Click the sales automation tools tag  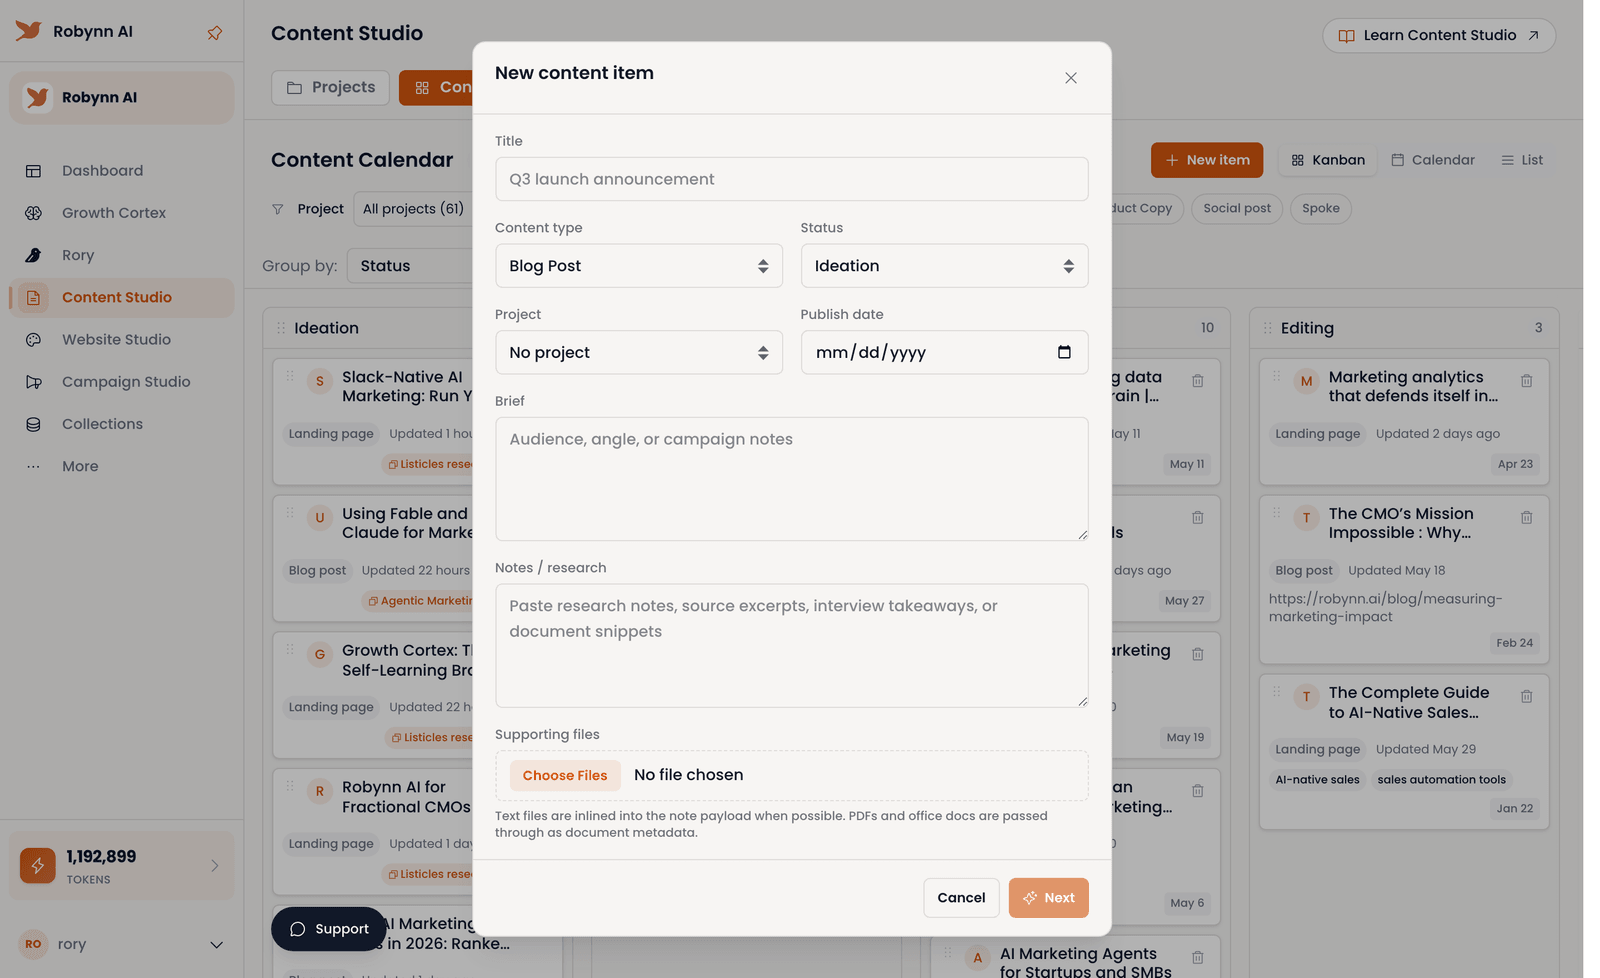[x=1441, y=780]
